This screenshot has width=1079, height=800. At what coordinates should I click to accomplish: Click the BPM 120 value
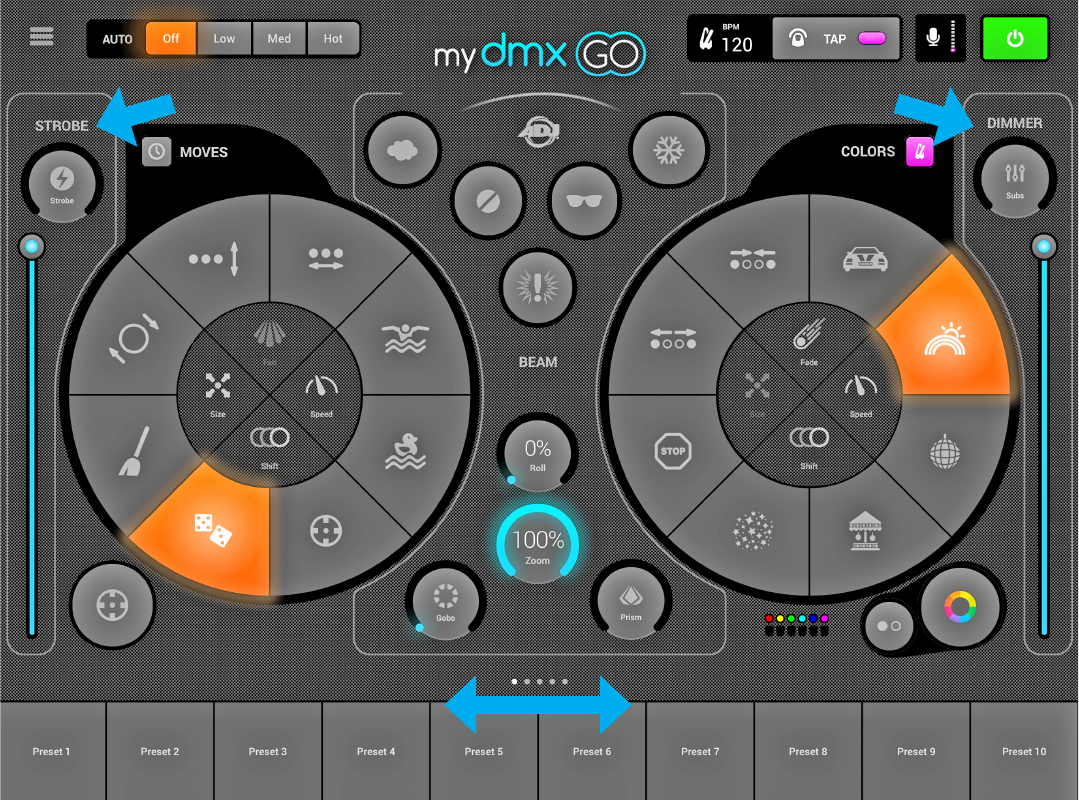pos(736,45)
